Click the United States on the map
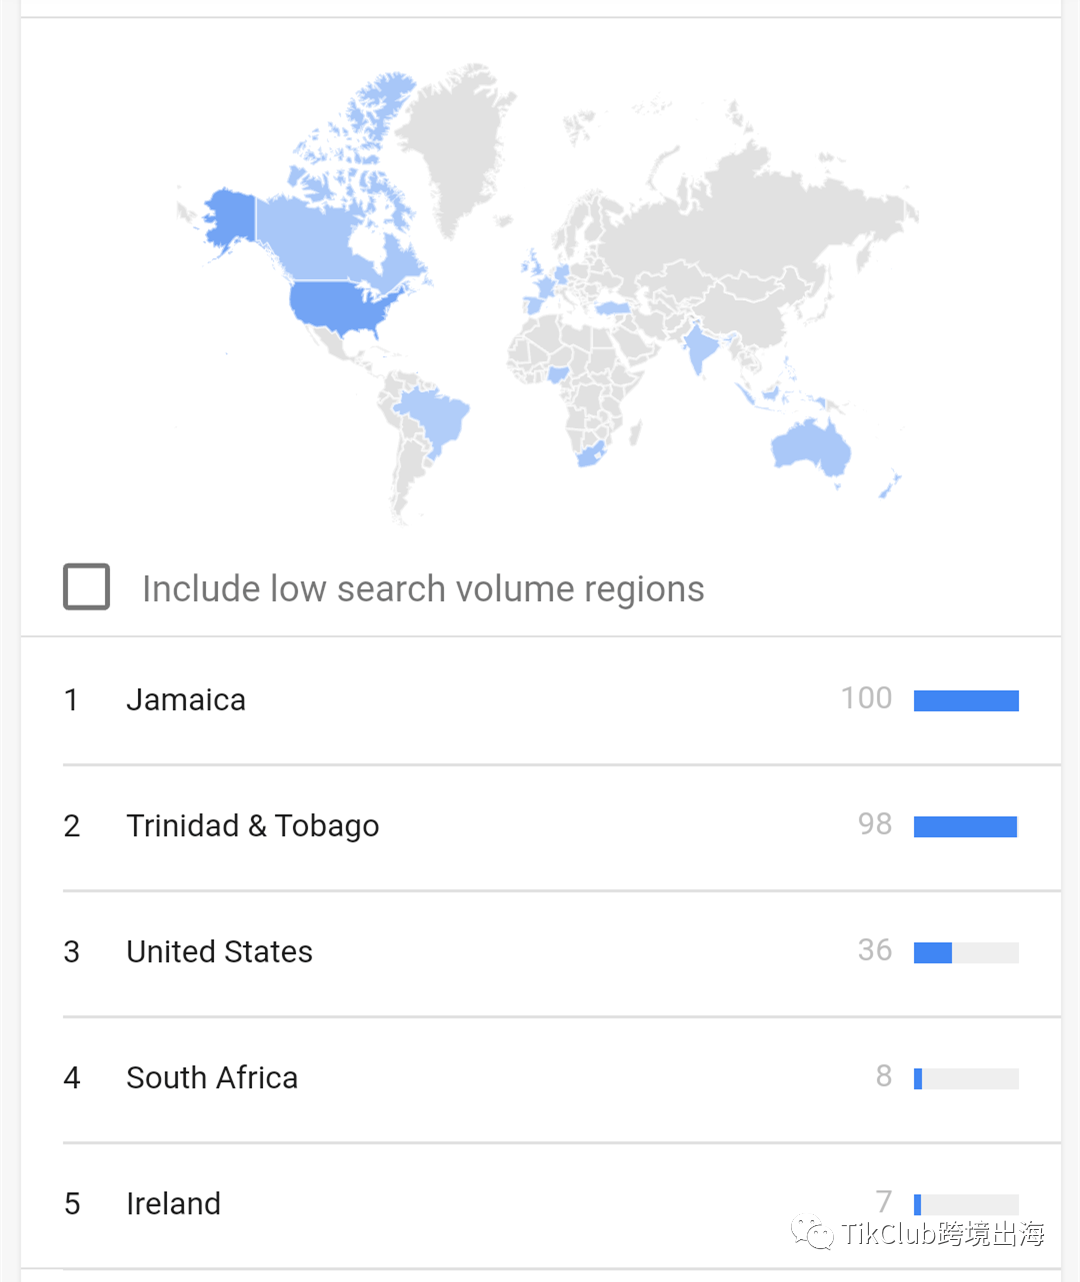The height and width of the screenshot is (1282, 1080). coord(340,306)
